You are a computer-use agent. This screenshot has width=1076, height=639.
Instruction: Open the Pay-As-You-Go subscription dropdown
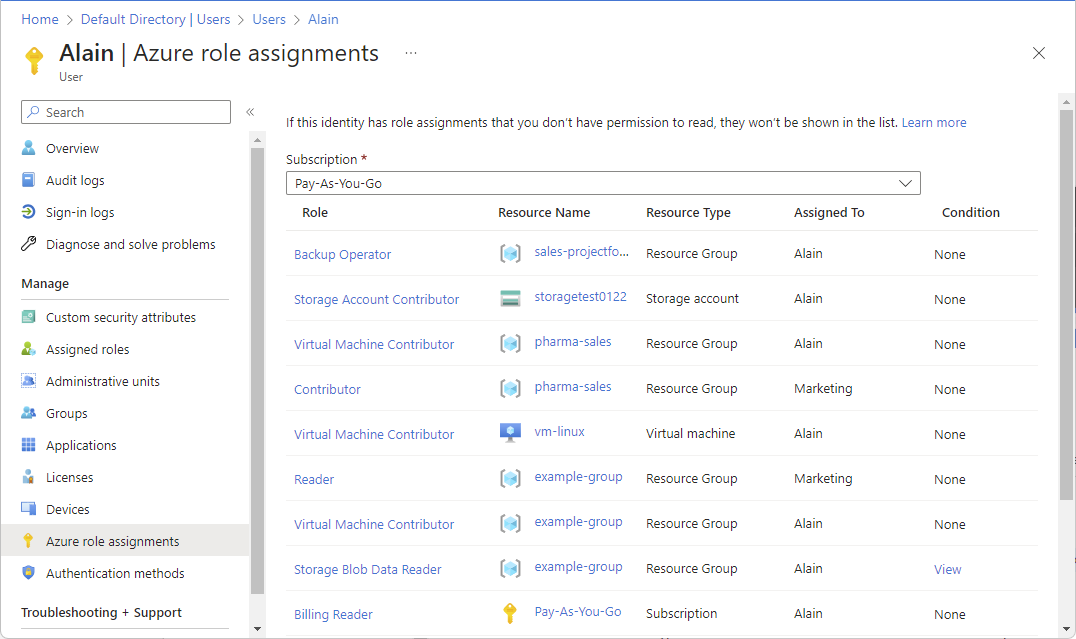[603, 183]
